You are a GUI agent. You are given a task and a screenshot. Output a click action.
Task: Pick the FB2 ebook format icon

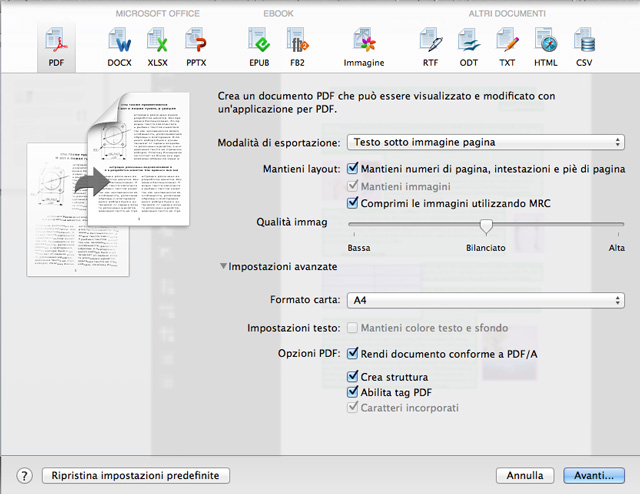pos(298,47)
